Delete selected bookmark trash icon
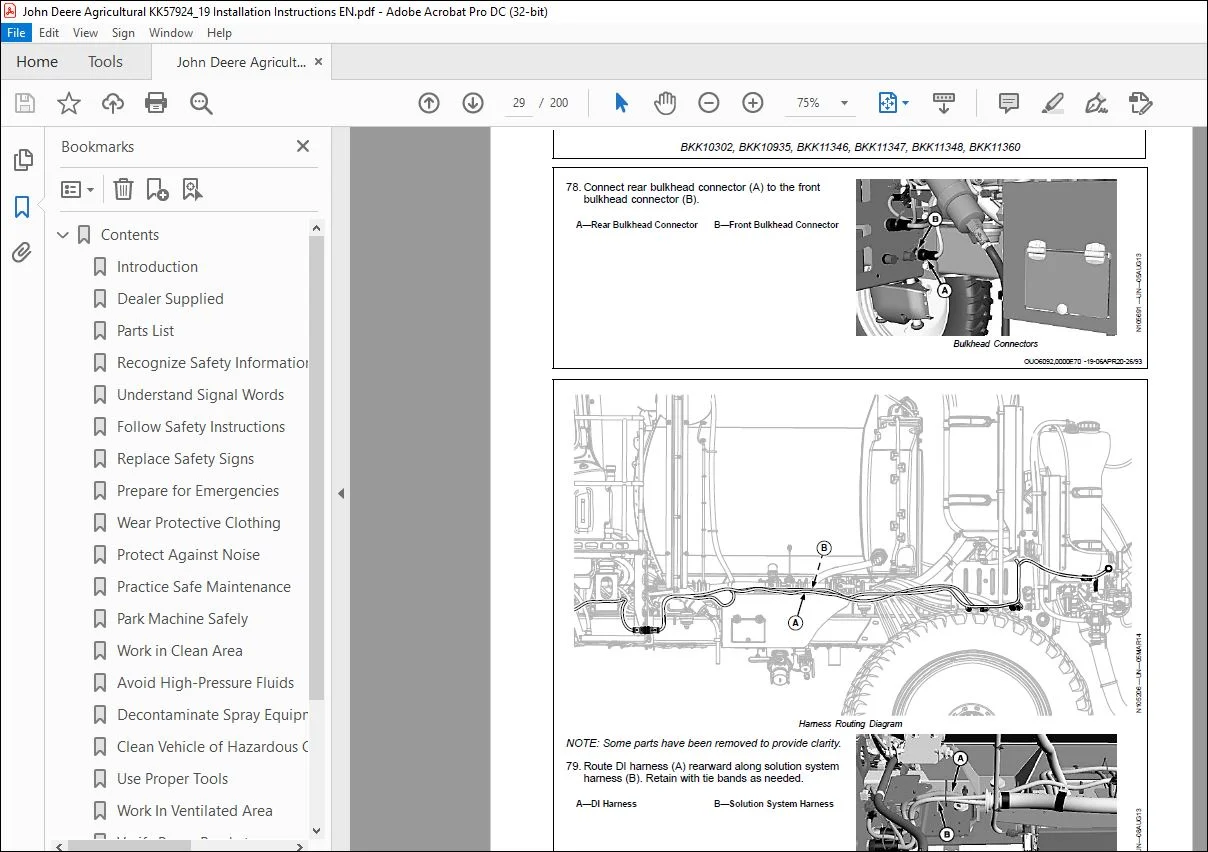The height and width of the screenshot is (852, 1208). (x=123, y=189)
